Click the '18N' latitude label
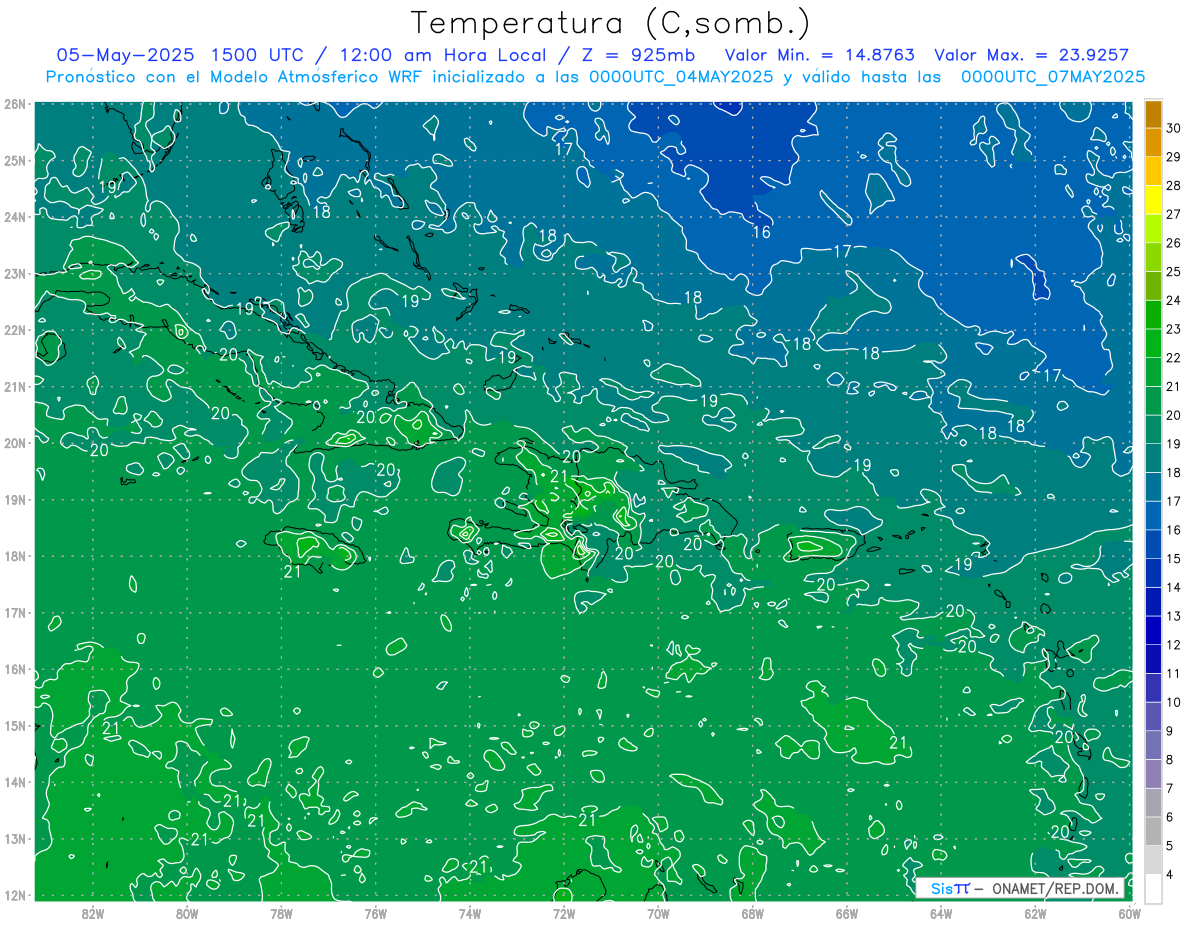This screenshot has width=1200, height=927. (x=15, y=556)
